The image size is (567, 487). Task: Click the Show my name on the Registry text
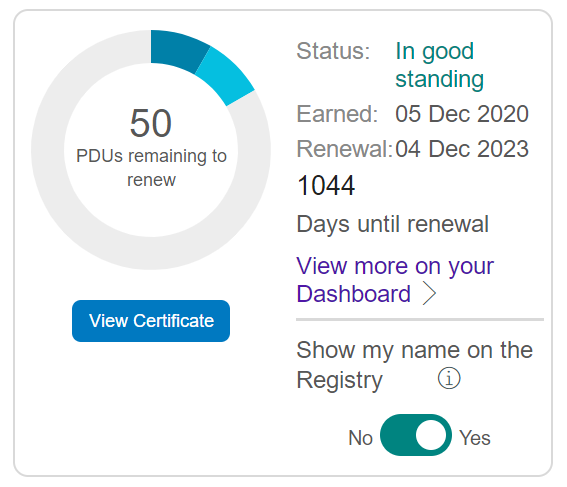click(414, 365)
